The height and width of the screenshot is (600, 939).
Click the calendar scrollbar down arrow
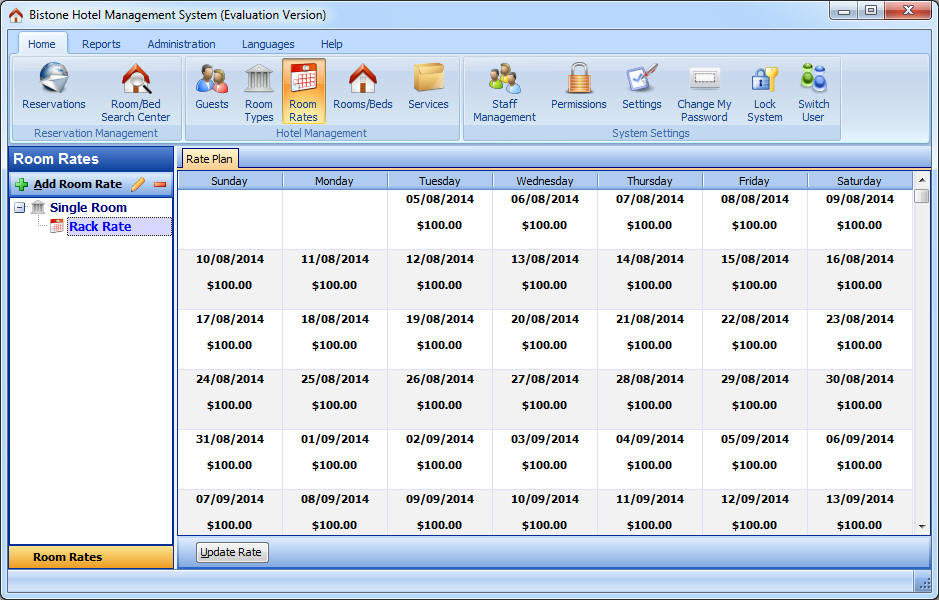coord(921,526)
